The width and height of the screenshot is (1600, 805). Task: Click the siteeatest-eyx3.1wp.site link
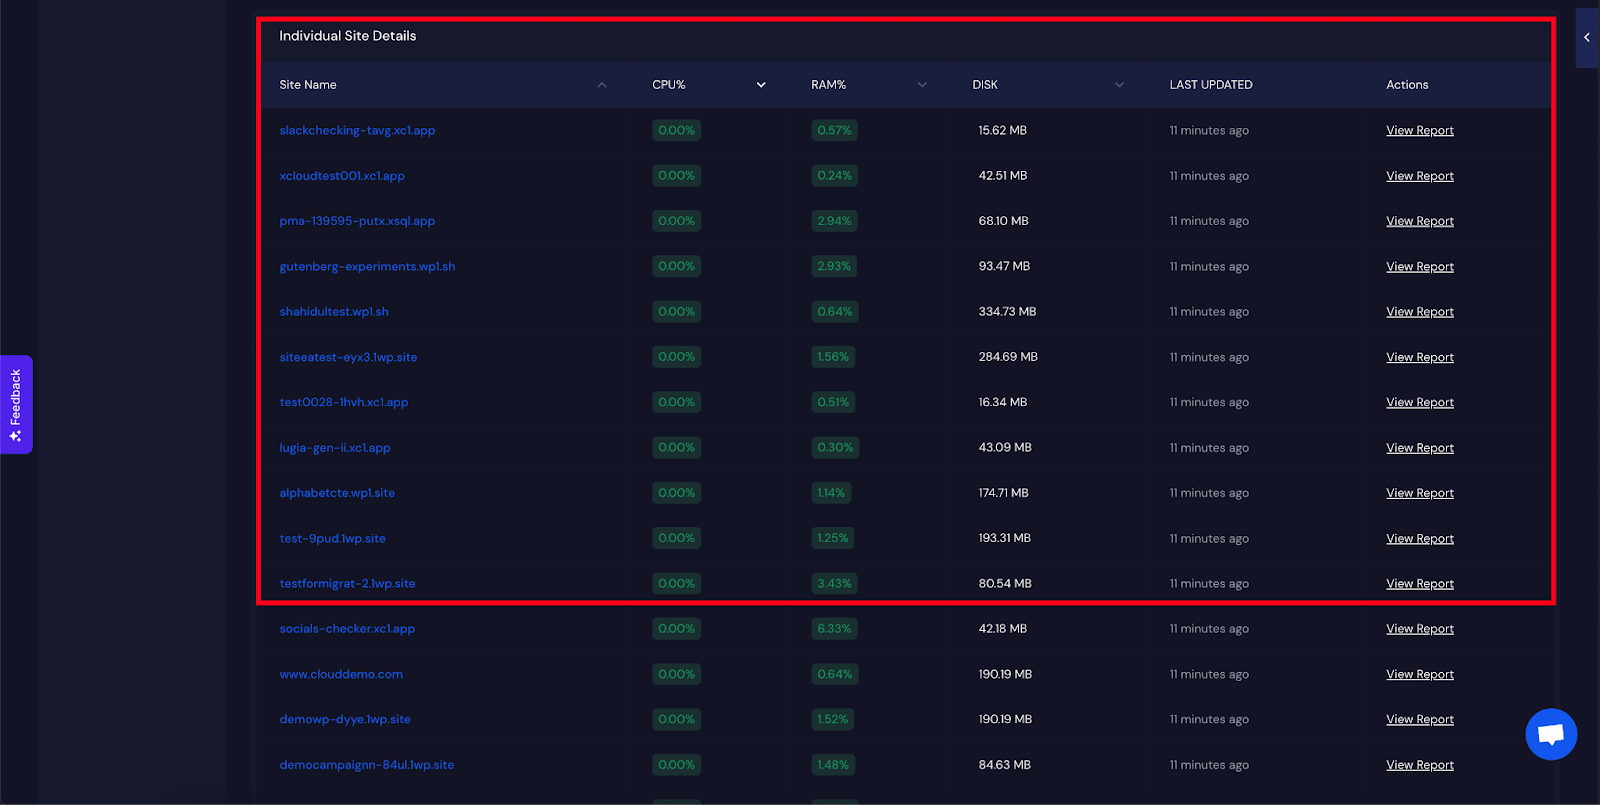tap(348, 357)
